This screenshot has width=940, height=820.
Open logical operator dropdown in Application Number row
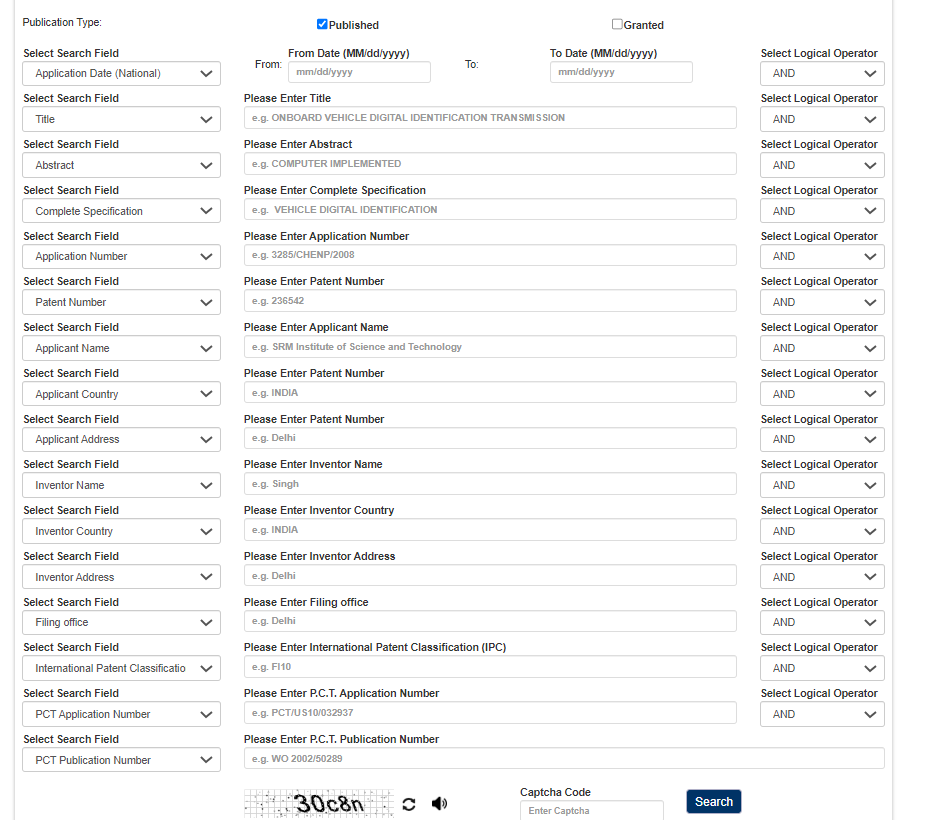(822, 257)
